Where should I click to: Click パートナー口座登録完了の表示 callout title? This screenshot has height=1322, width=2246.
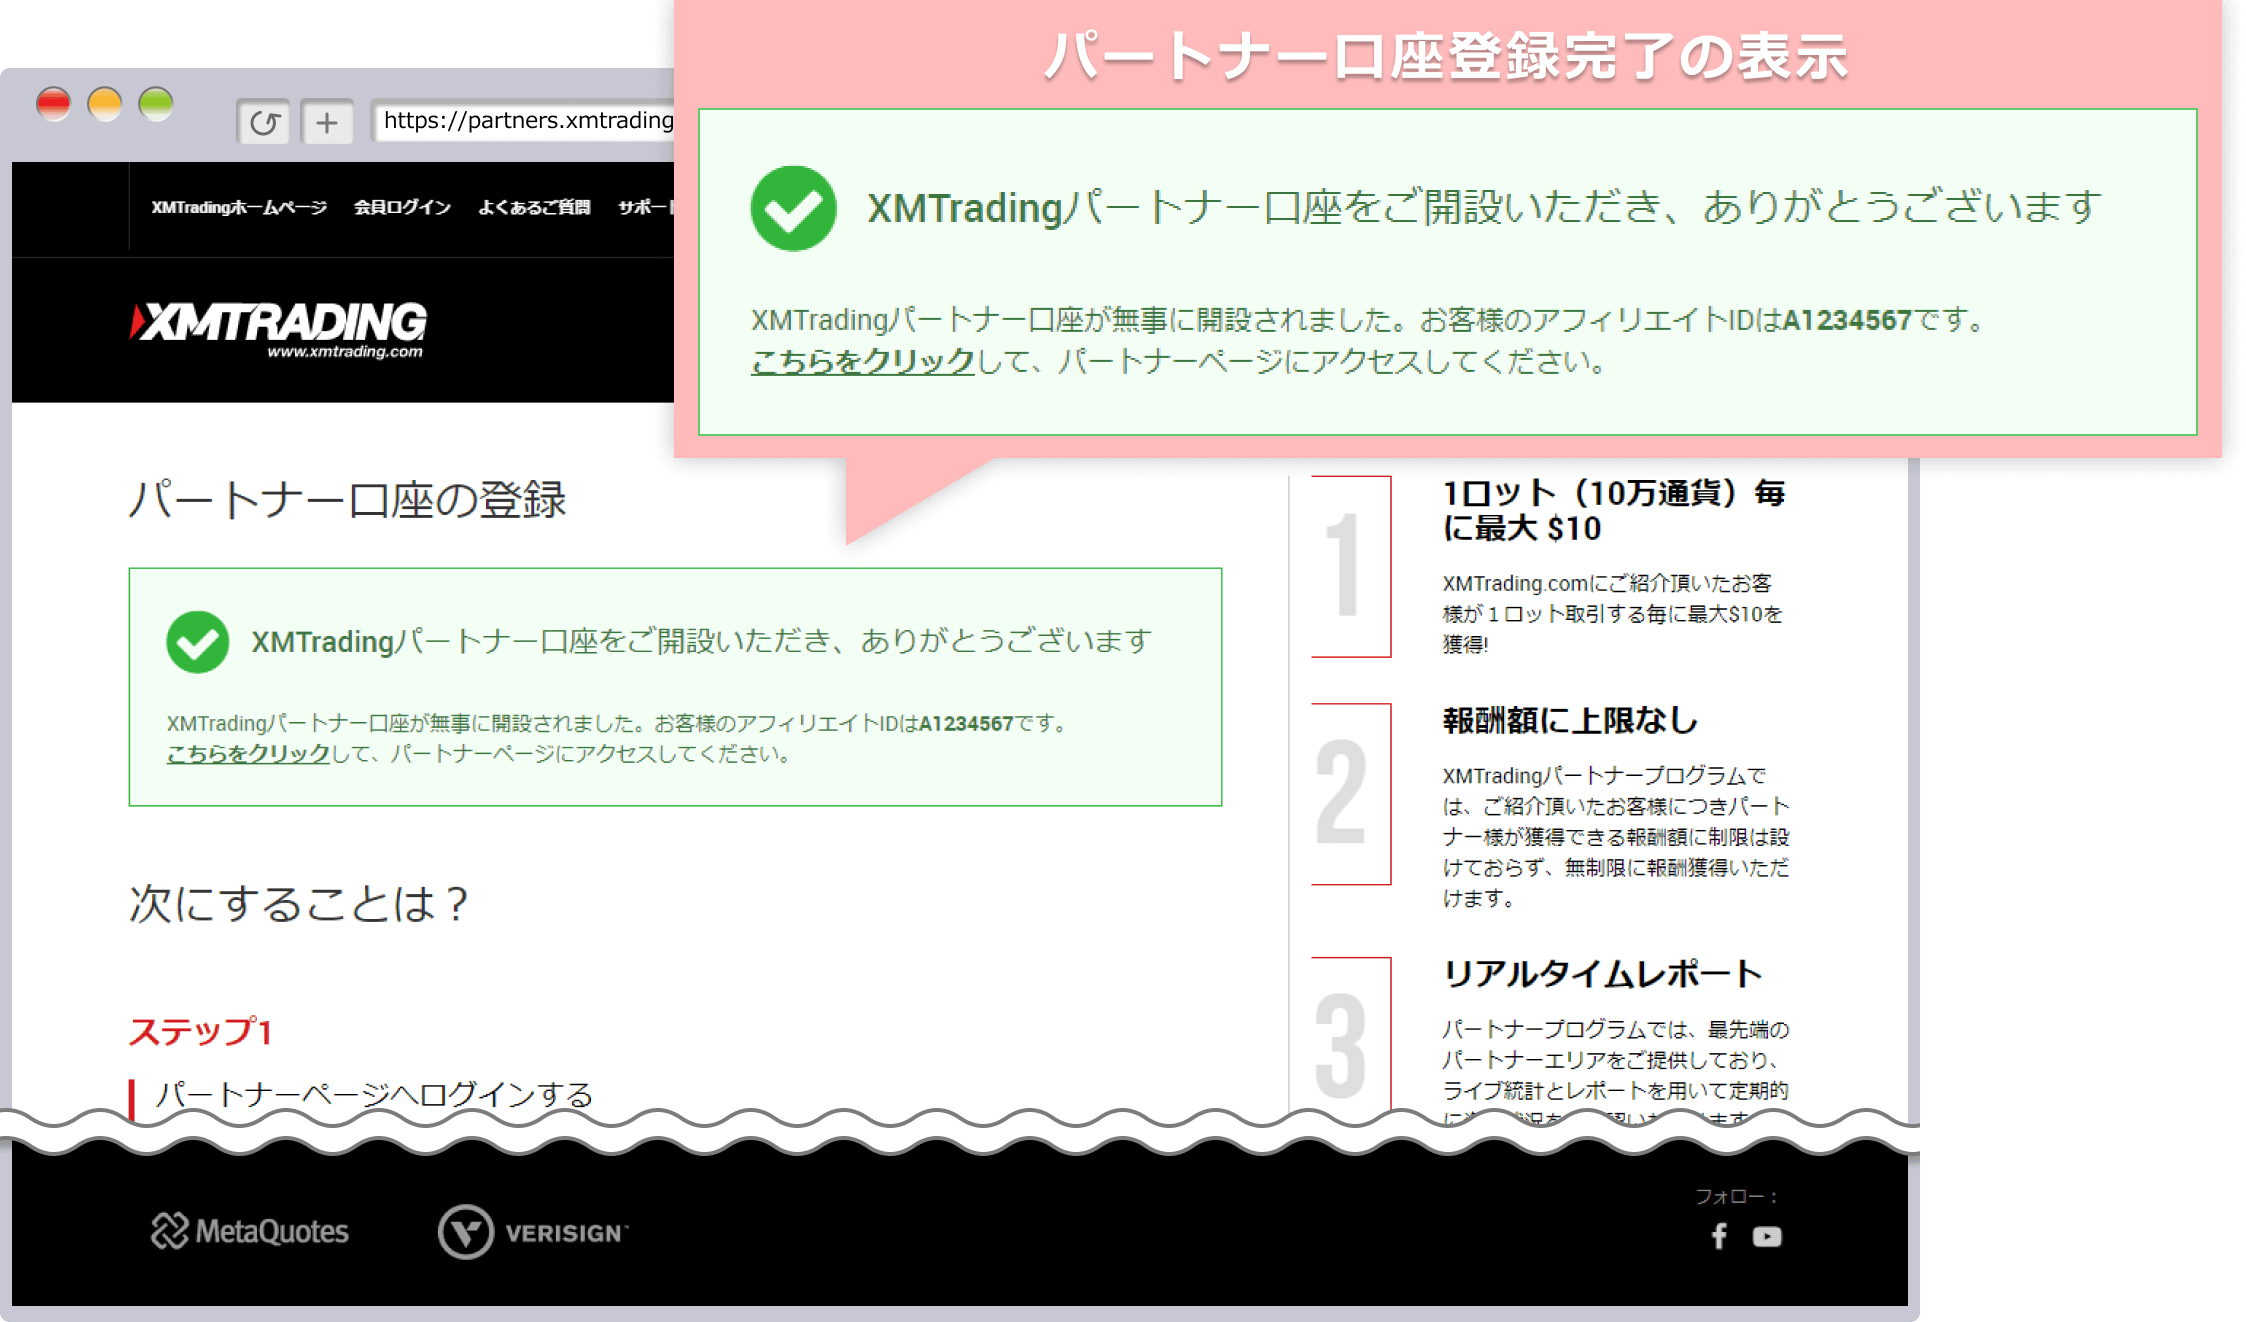click(1446, 56)
